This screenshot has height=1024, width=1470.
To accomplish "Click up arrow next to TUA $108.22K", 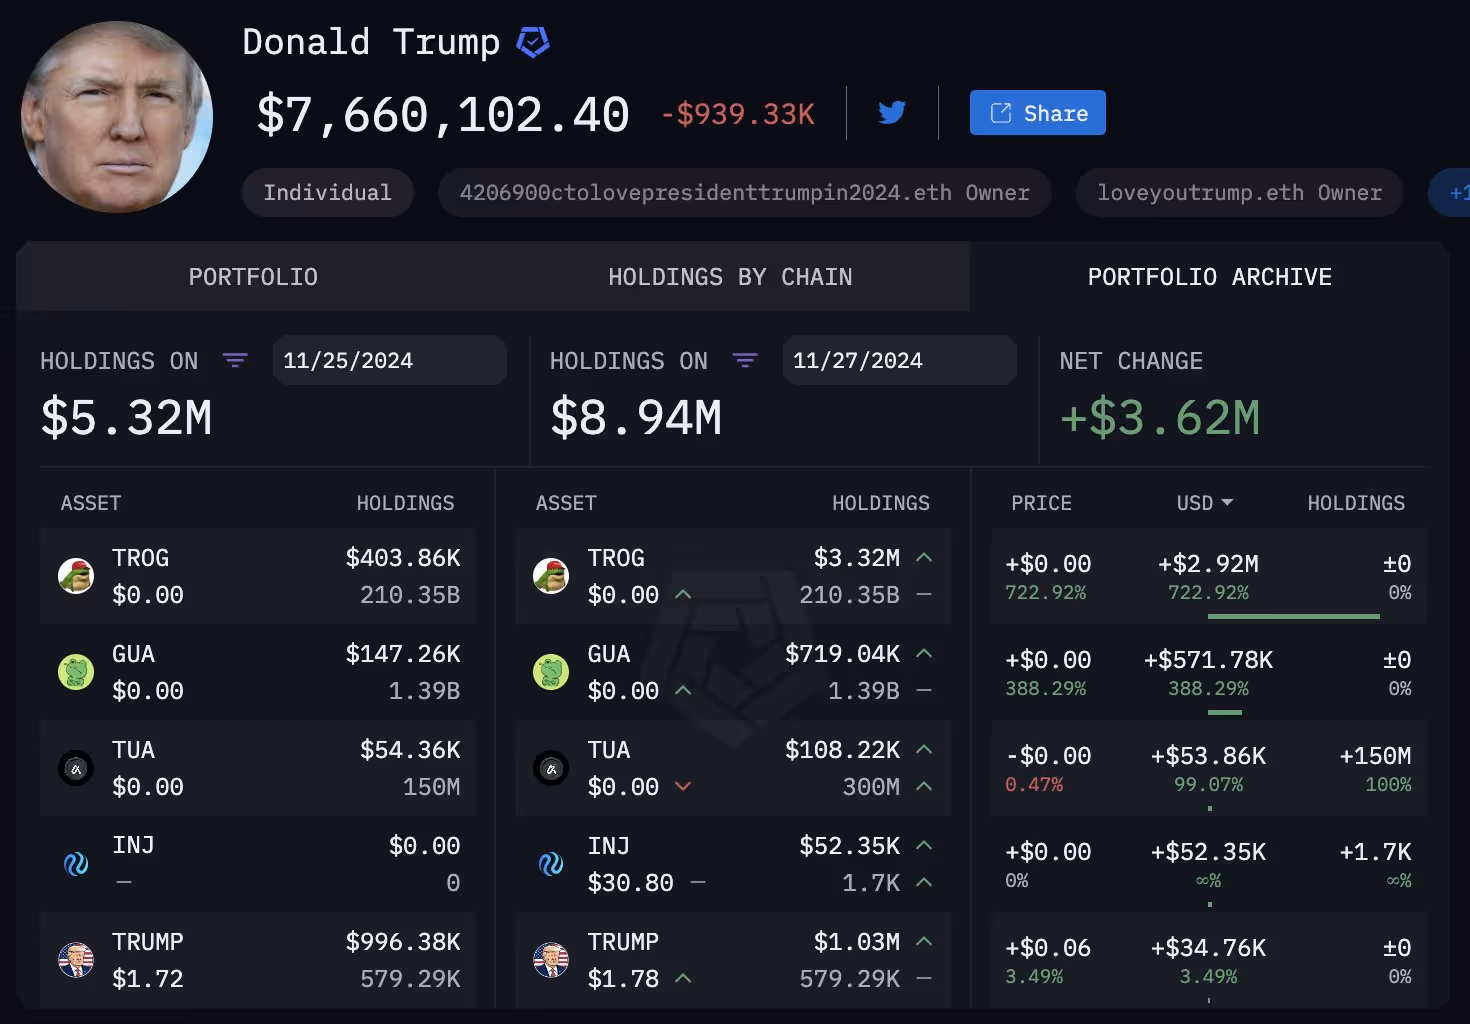I will [924, 749].
